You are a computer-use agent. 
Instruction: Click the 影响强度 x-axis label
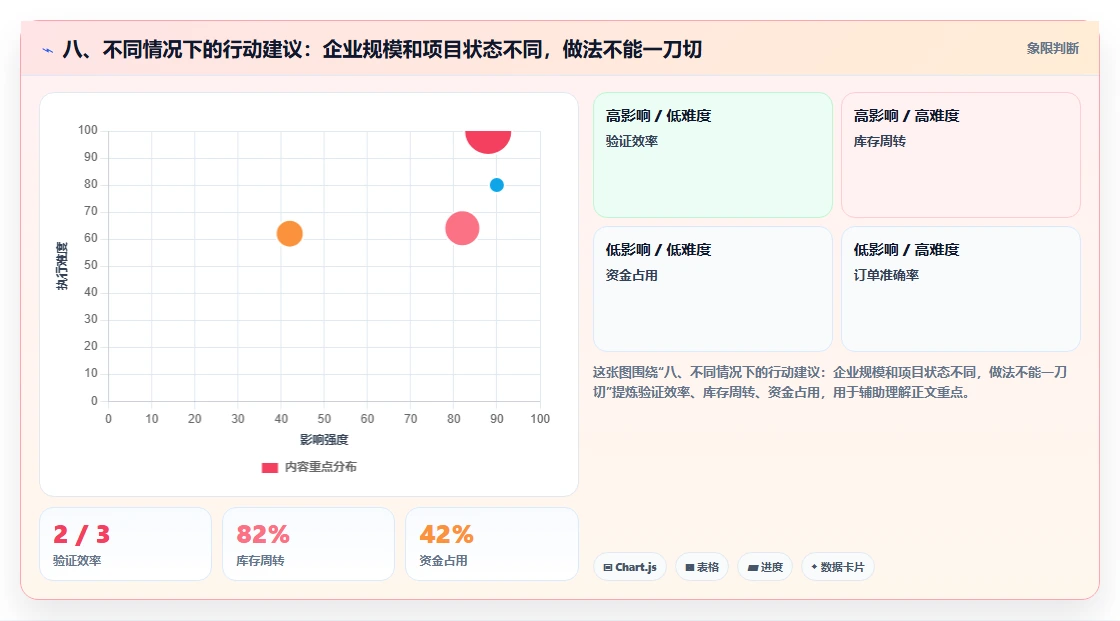324,439
